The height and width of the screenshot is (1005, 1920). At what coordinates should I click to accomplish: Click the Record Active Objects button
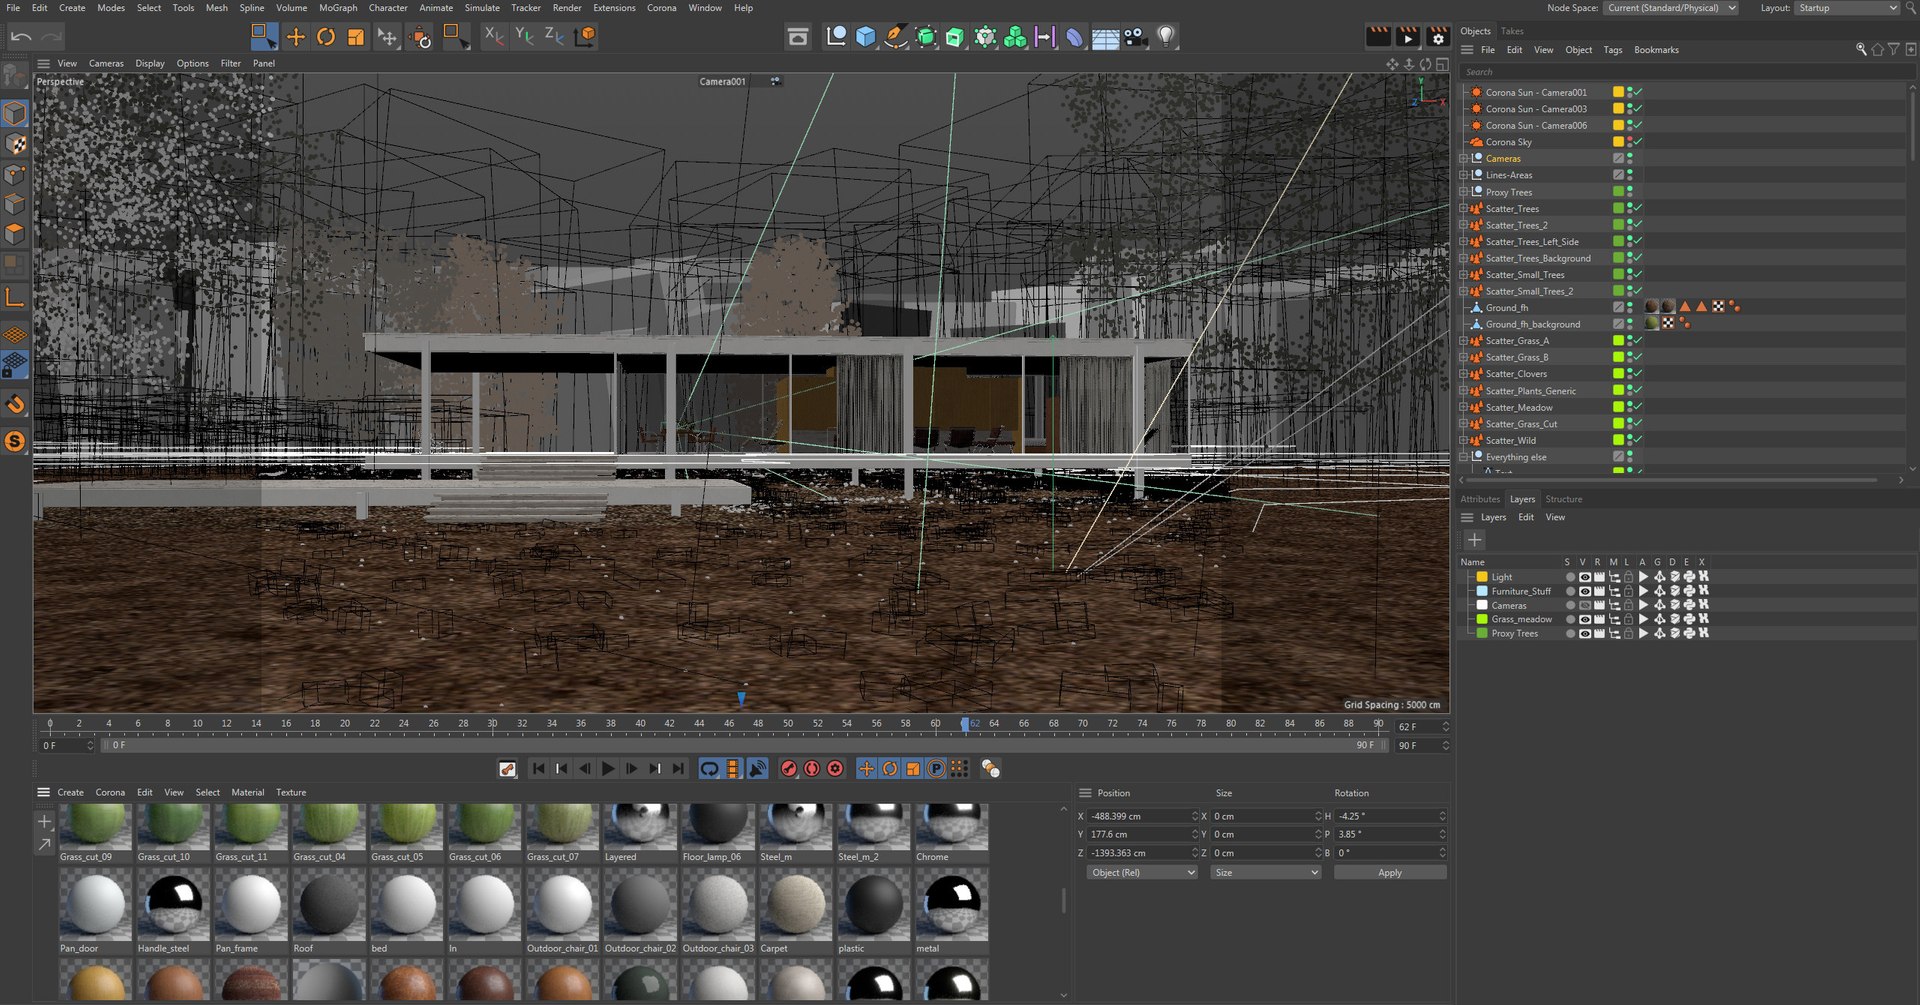click(789, 768)
